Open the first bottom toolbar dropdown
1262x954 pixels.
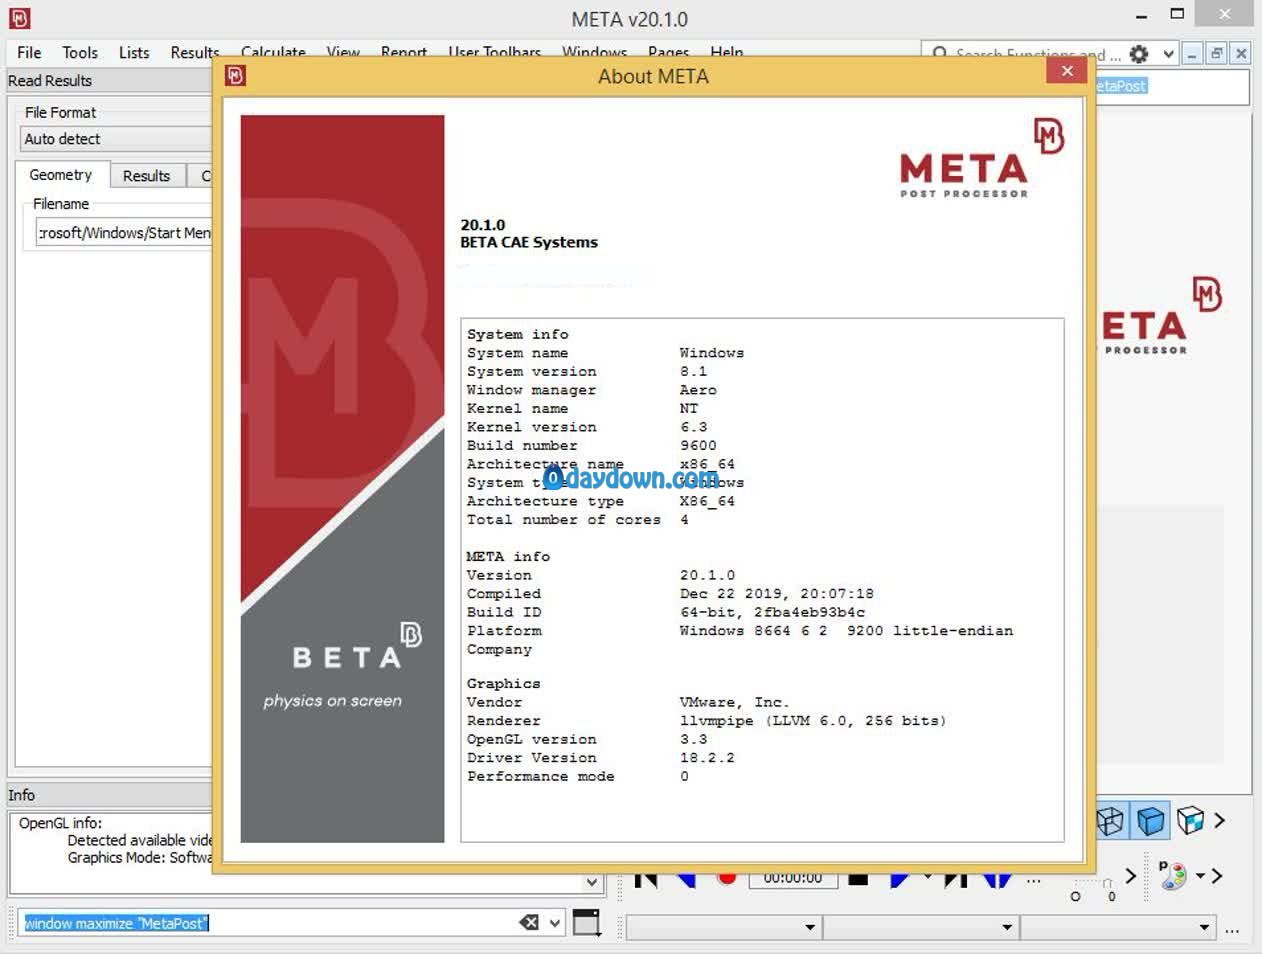coord(723,927)
